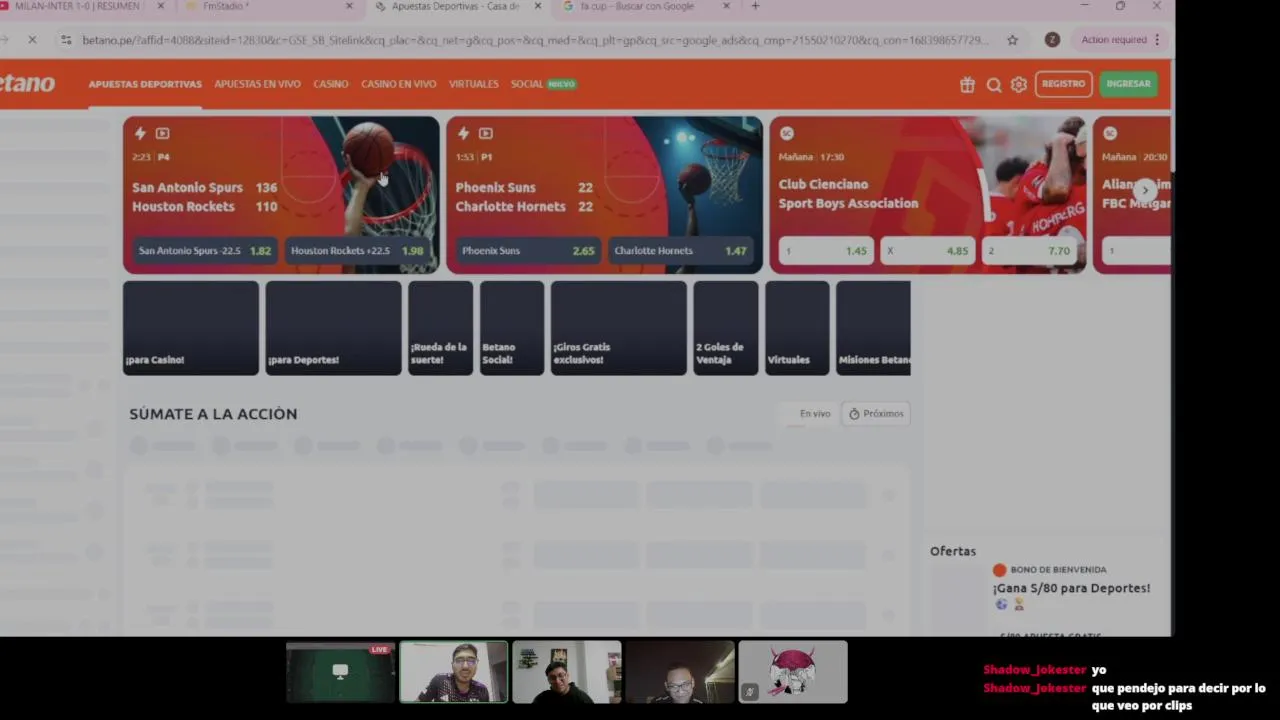Open the ¡Rueda de la suerte! promo tile

pos(440,328)
